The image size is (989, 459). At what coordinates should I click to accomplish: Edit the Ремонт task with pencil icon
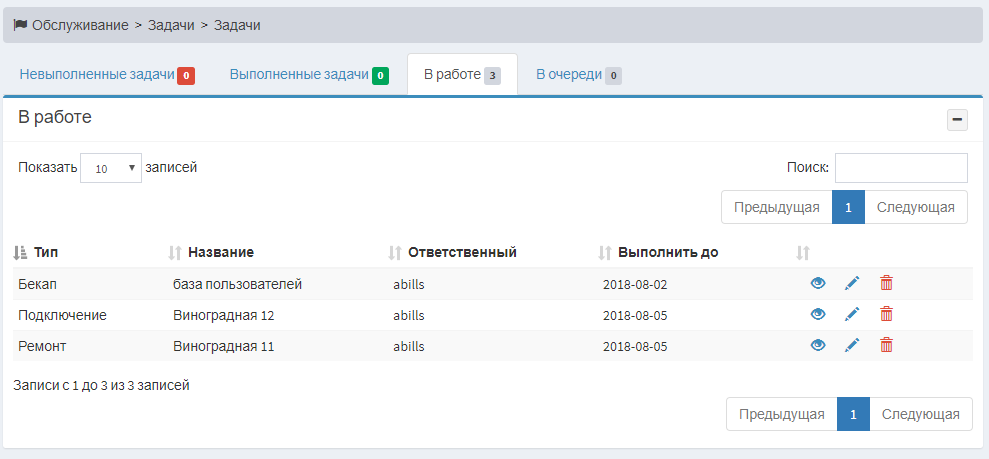click(852, 345)
